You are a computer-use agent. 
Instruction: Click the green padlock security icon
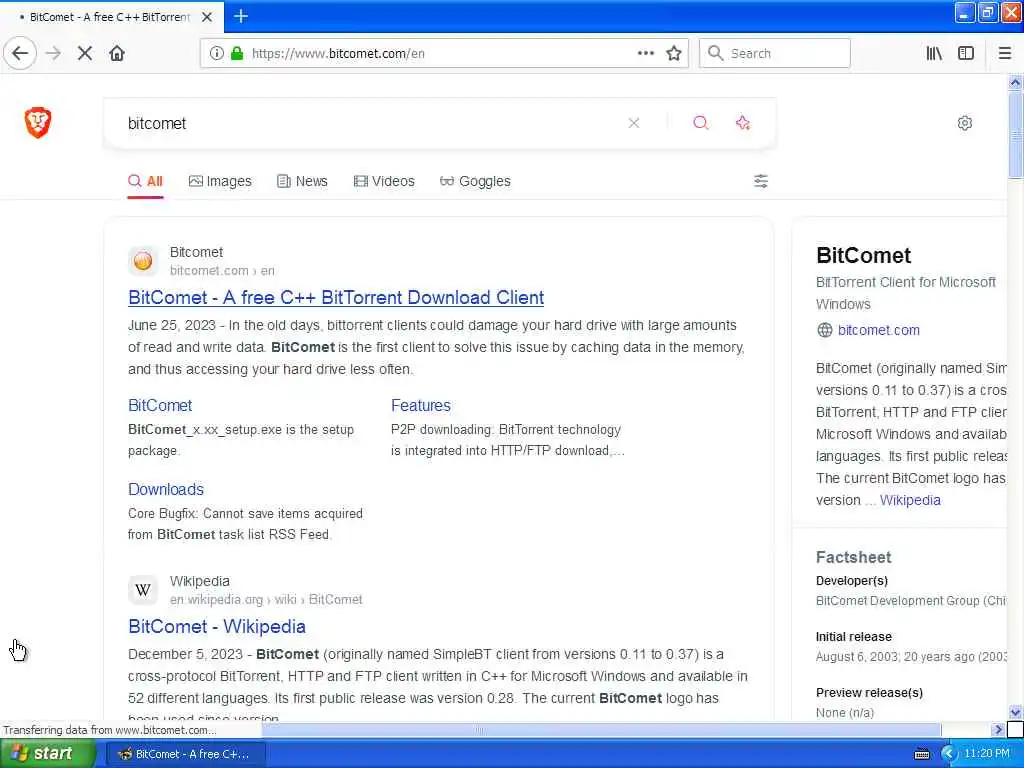237,53
